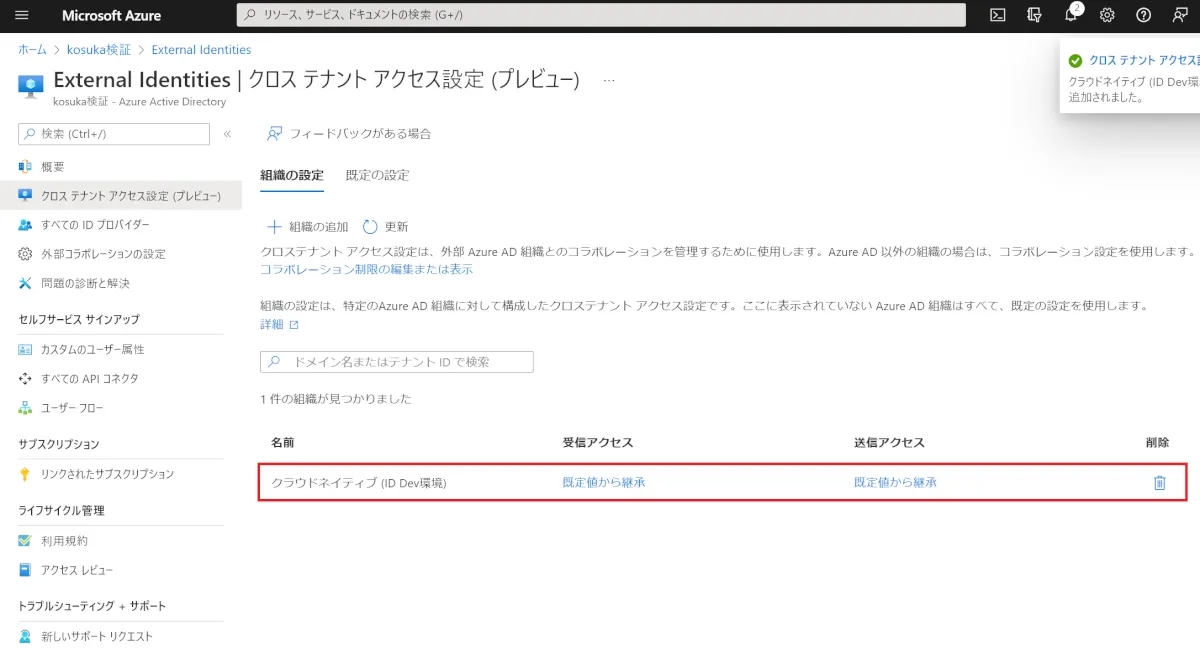Click the Microsoft Azure logo text
The width and height of the screenshot is (1200, 654).
coord(111,16)
